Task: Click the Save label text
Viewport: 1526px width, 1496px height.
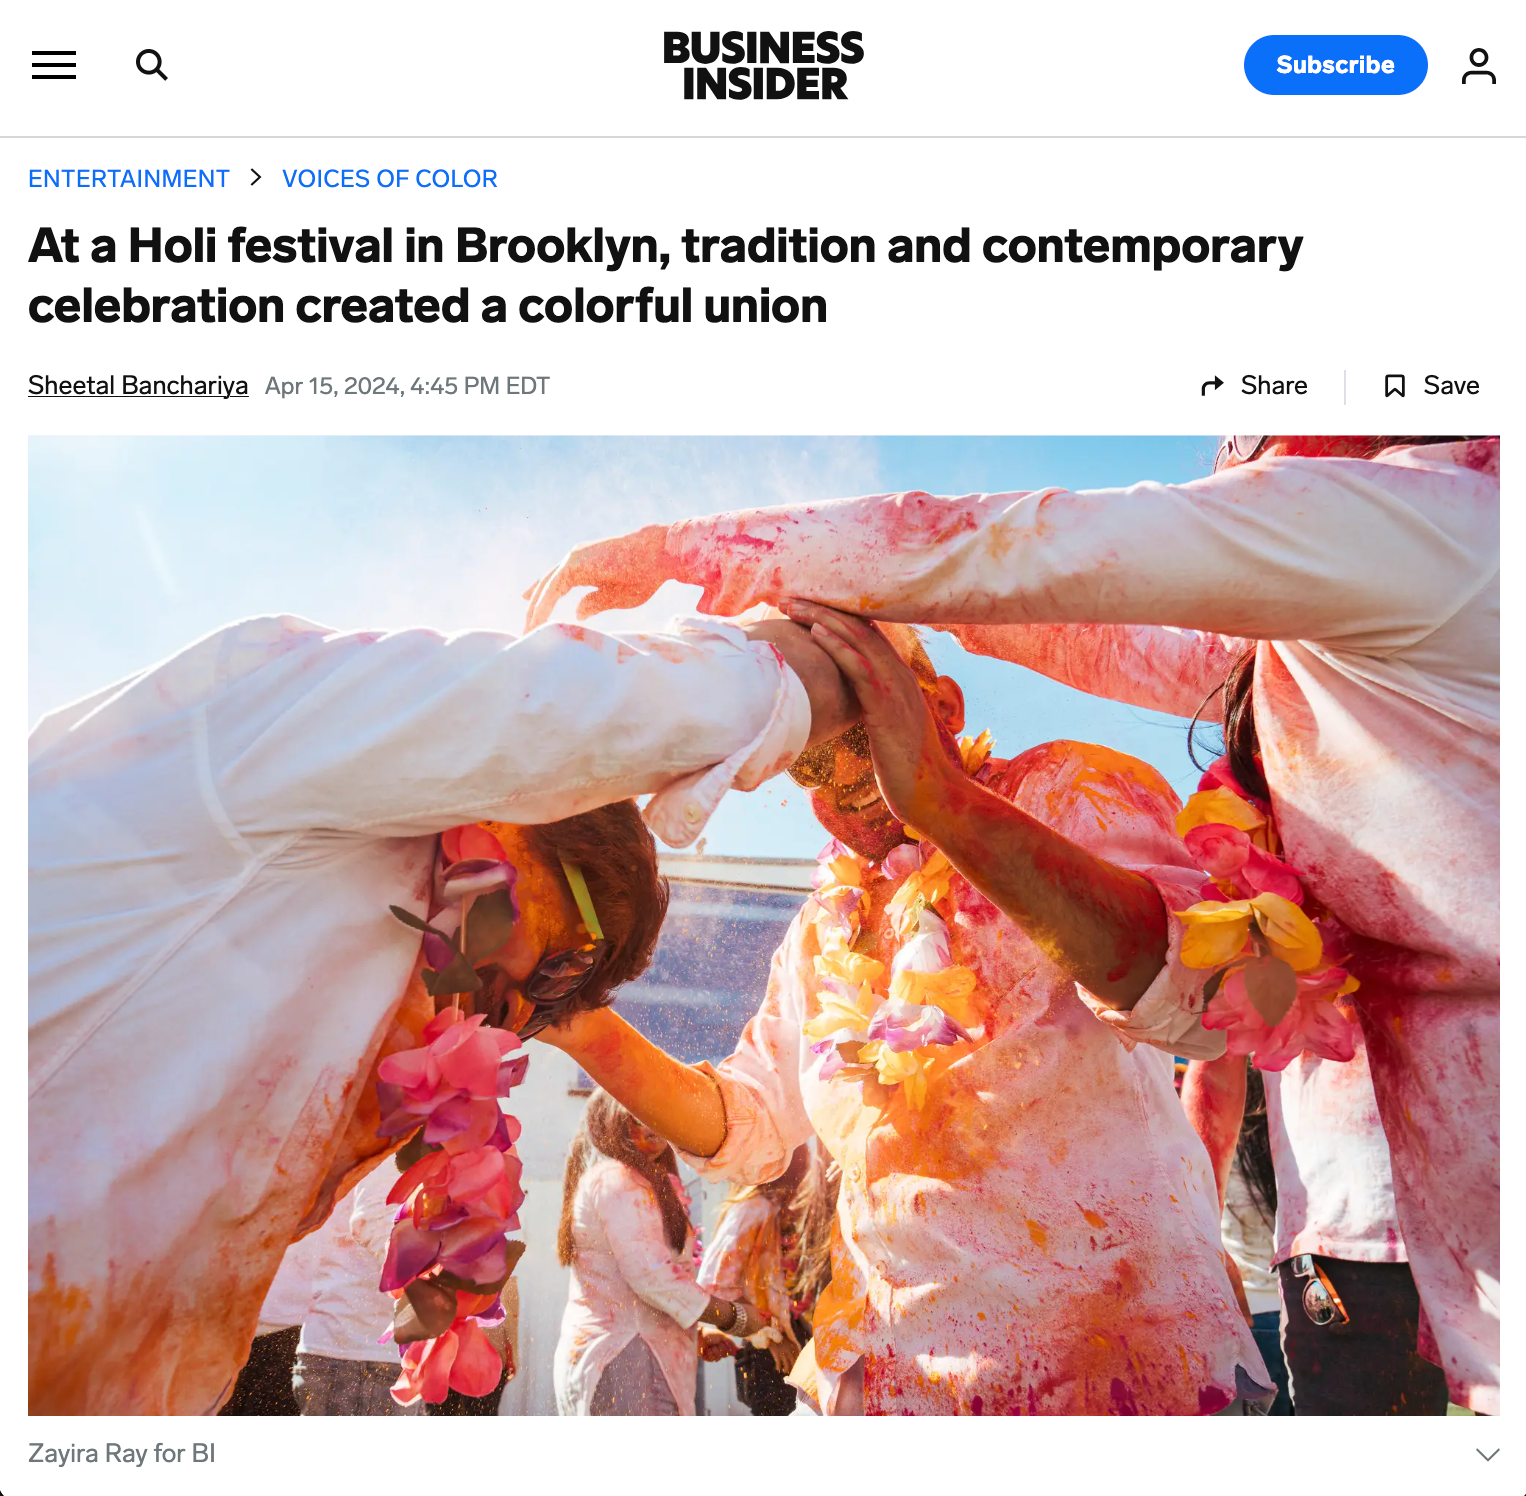Action: pos(1451,386)
